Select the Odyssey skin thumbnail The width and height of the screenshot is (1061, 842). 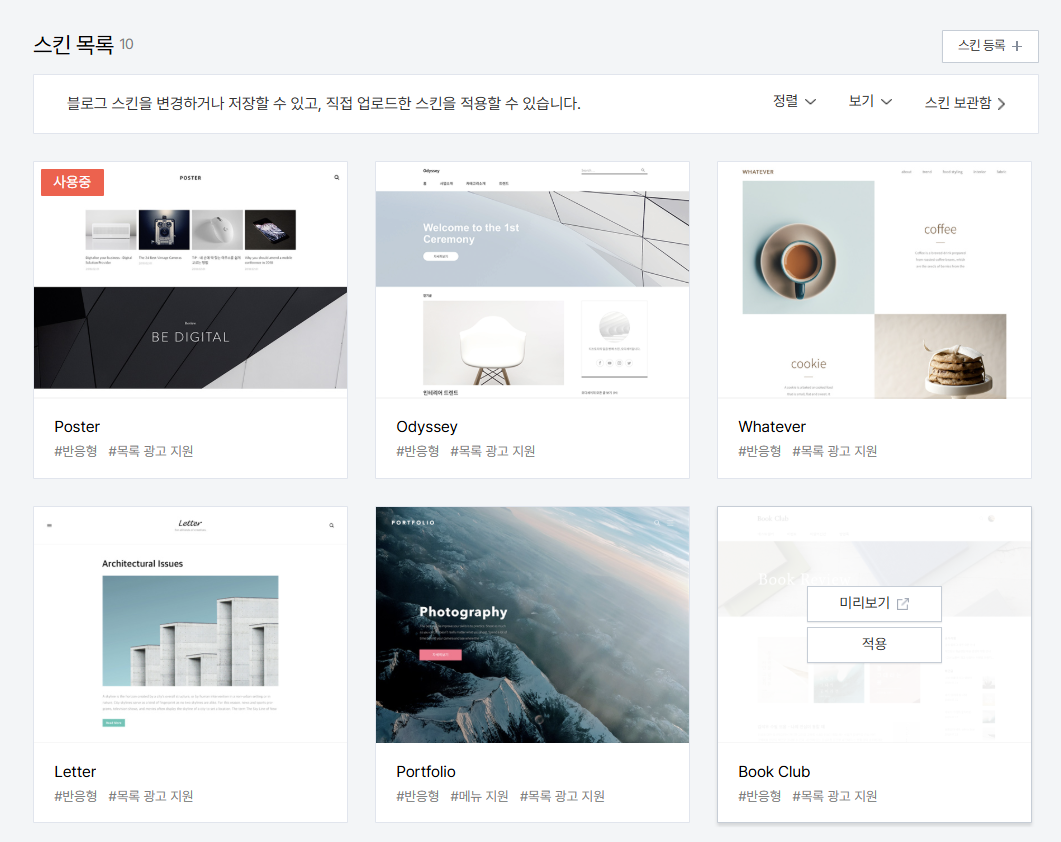(533, 280)
